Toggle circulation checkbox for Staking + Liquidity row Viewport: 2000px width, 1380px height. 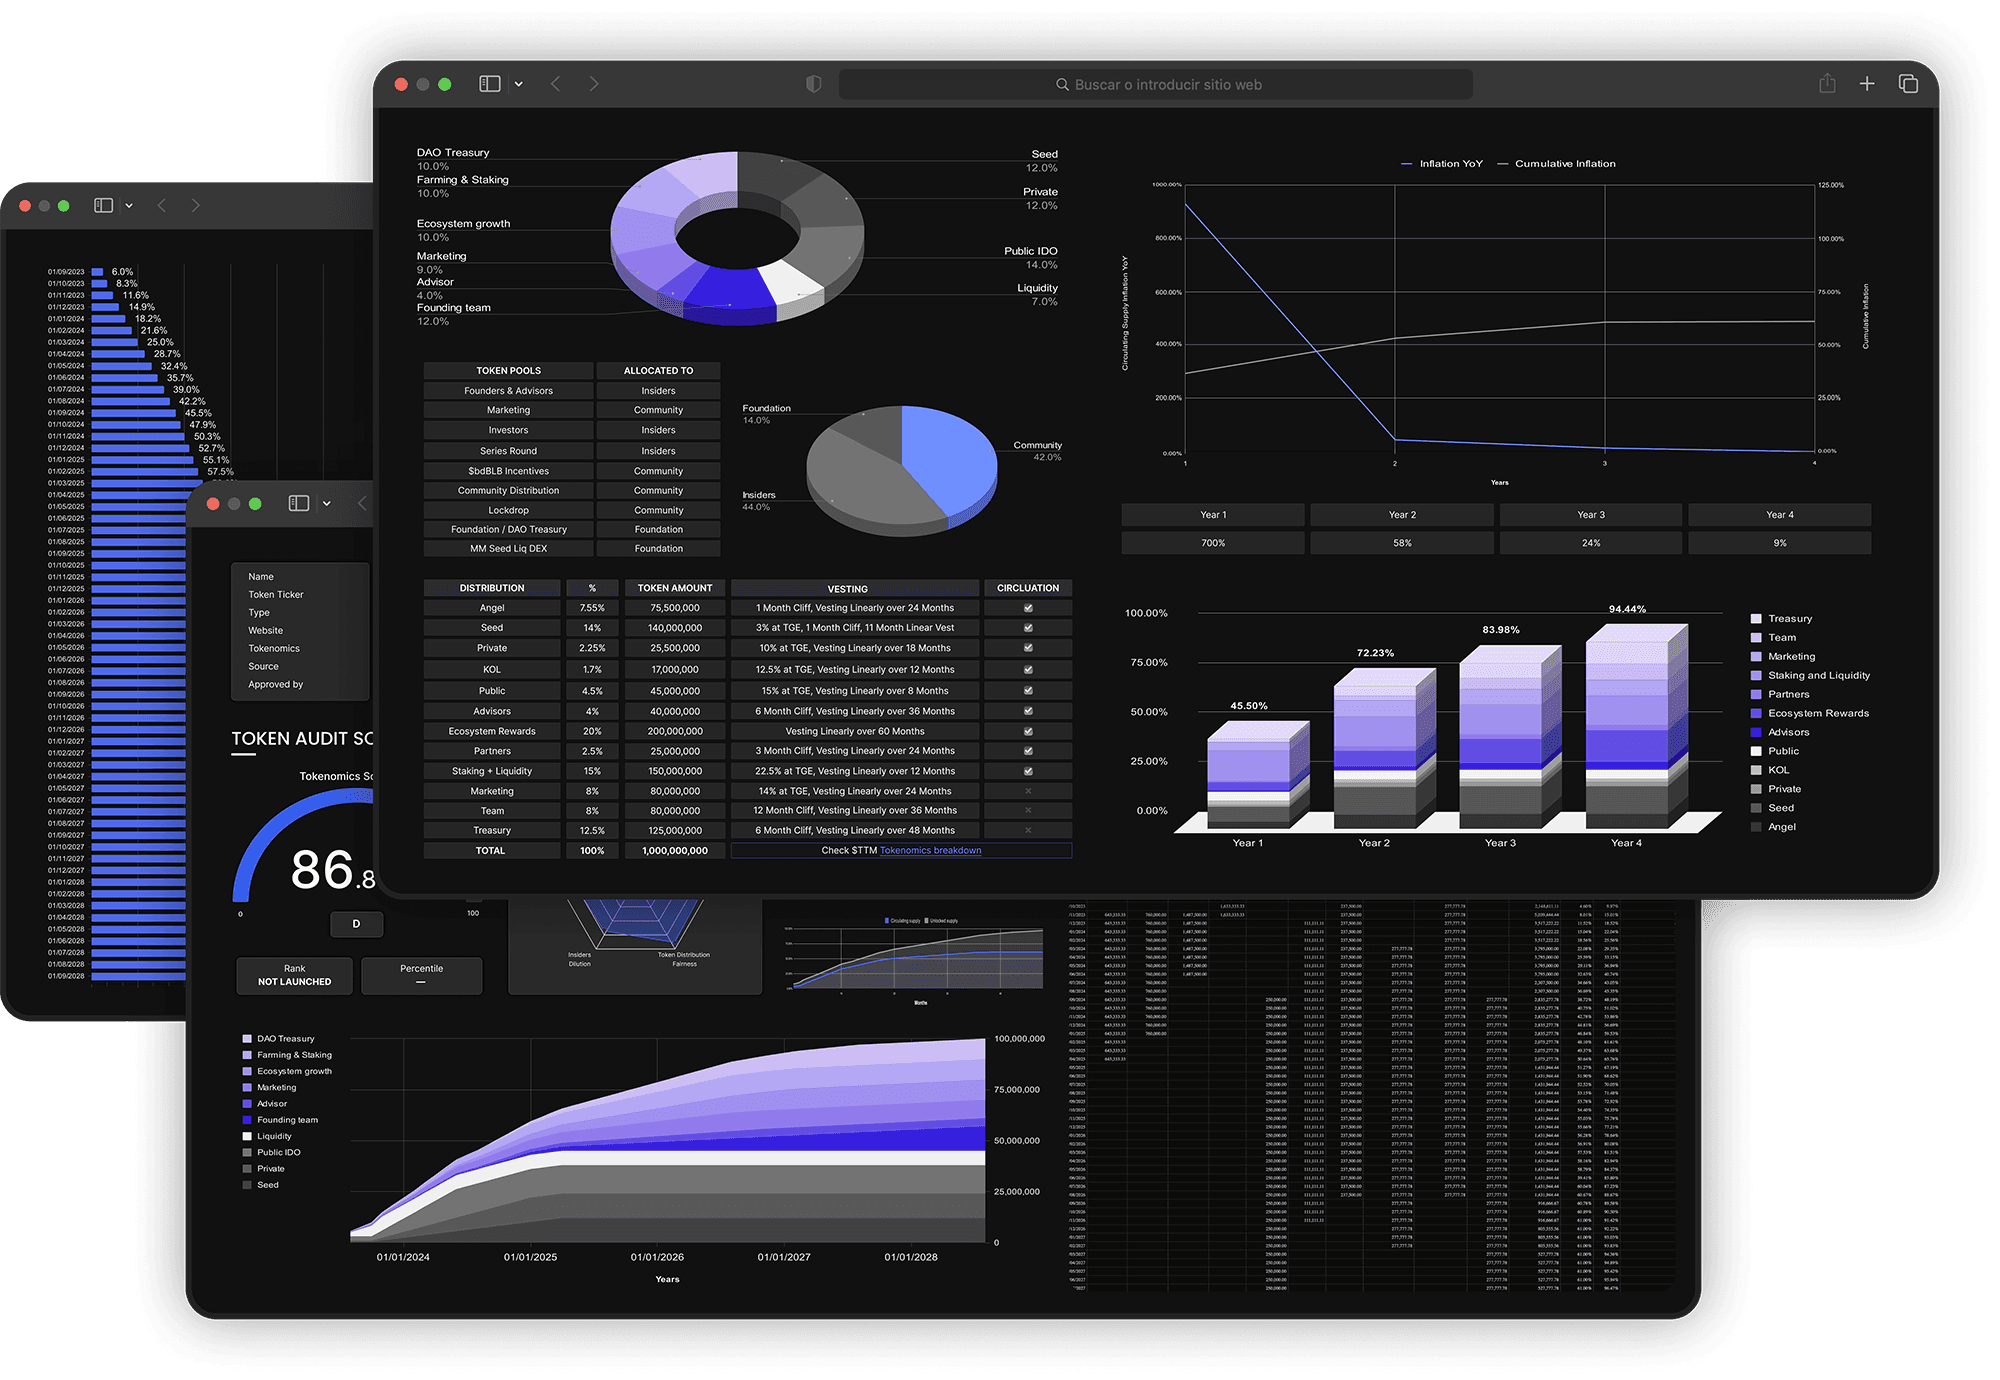coord(1027,771)
